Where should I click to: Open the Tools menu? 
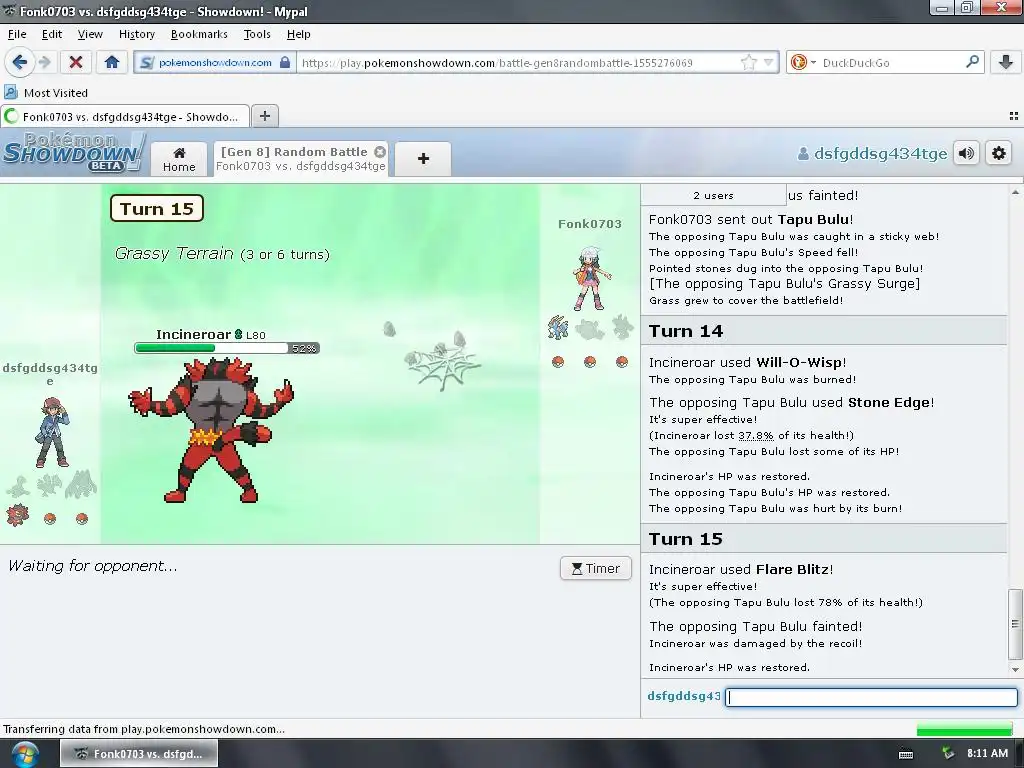257,34
